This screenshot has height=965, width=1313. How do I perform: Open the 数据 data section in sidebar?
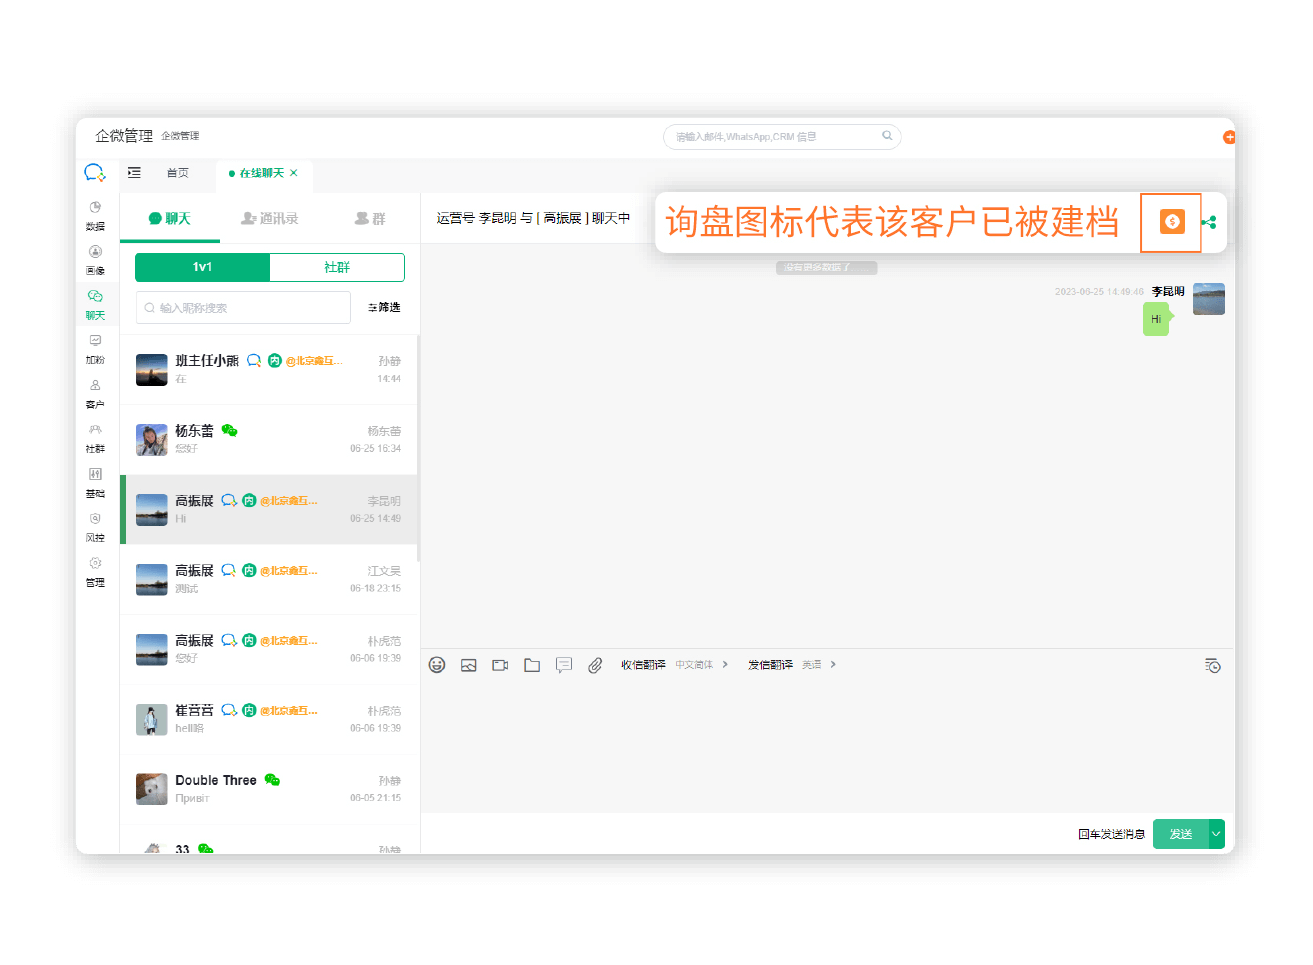click(95, 215)
